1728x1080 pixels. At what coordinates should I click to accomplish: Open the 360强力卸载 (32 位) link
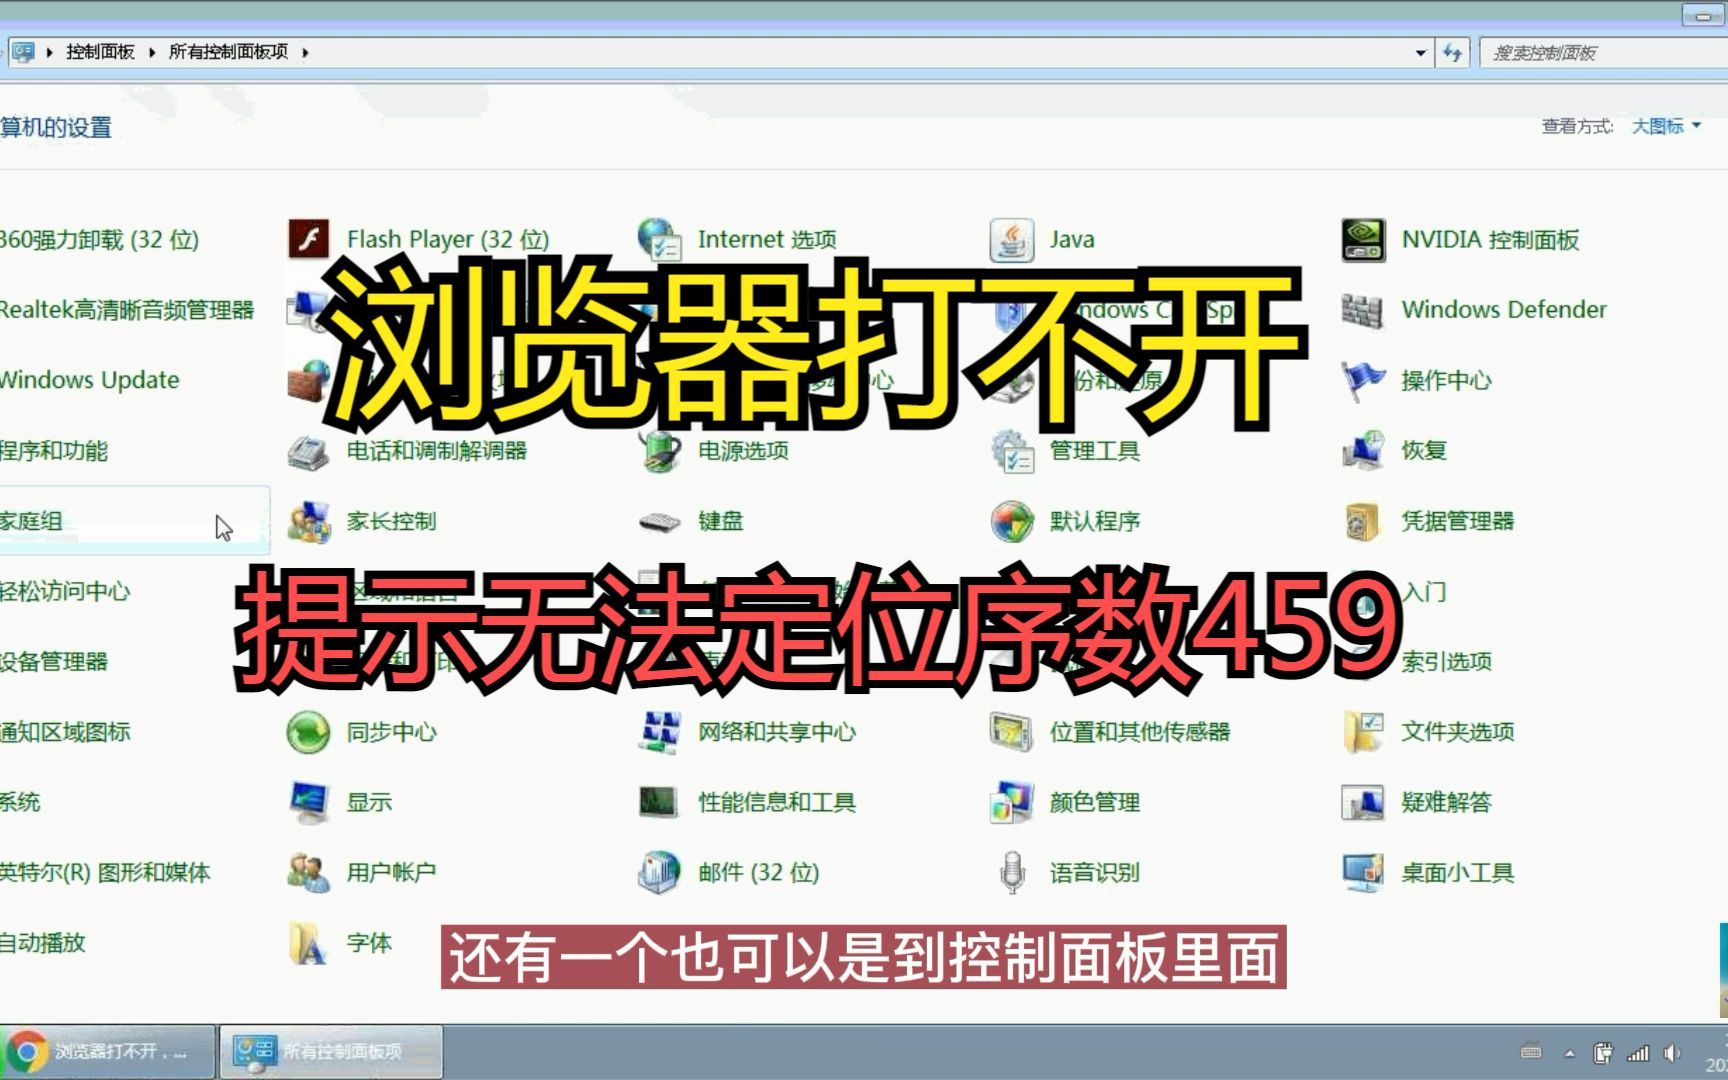point(99,240)
